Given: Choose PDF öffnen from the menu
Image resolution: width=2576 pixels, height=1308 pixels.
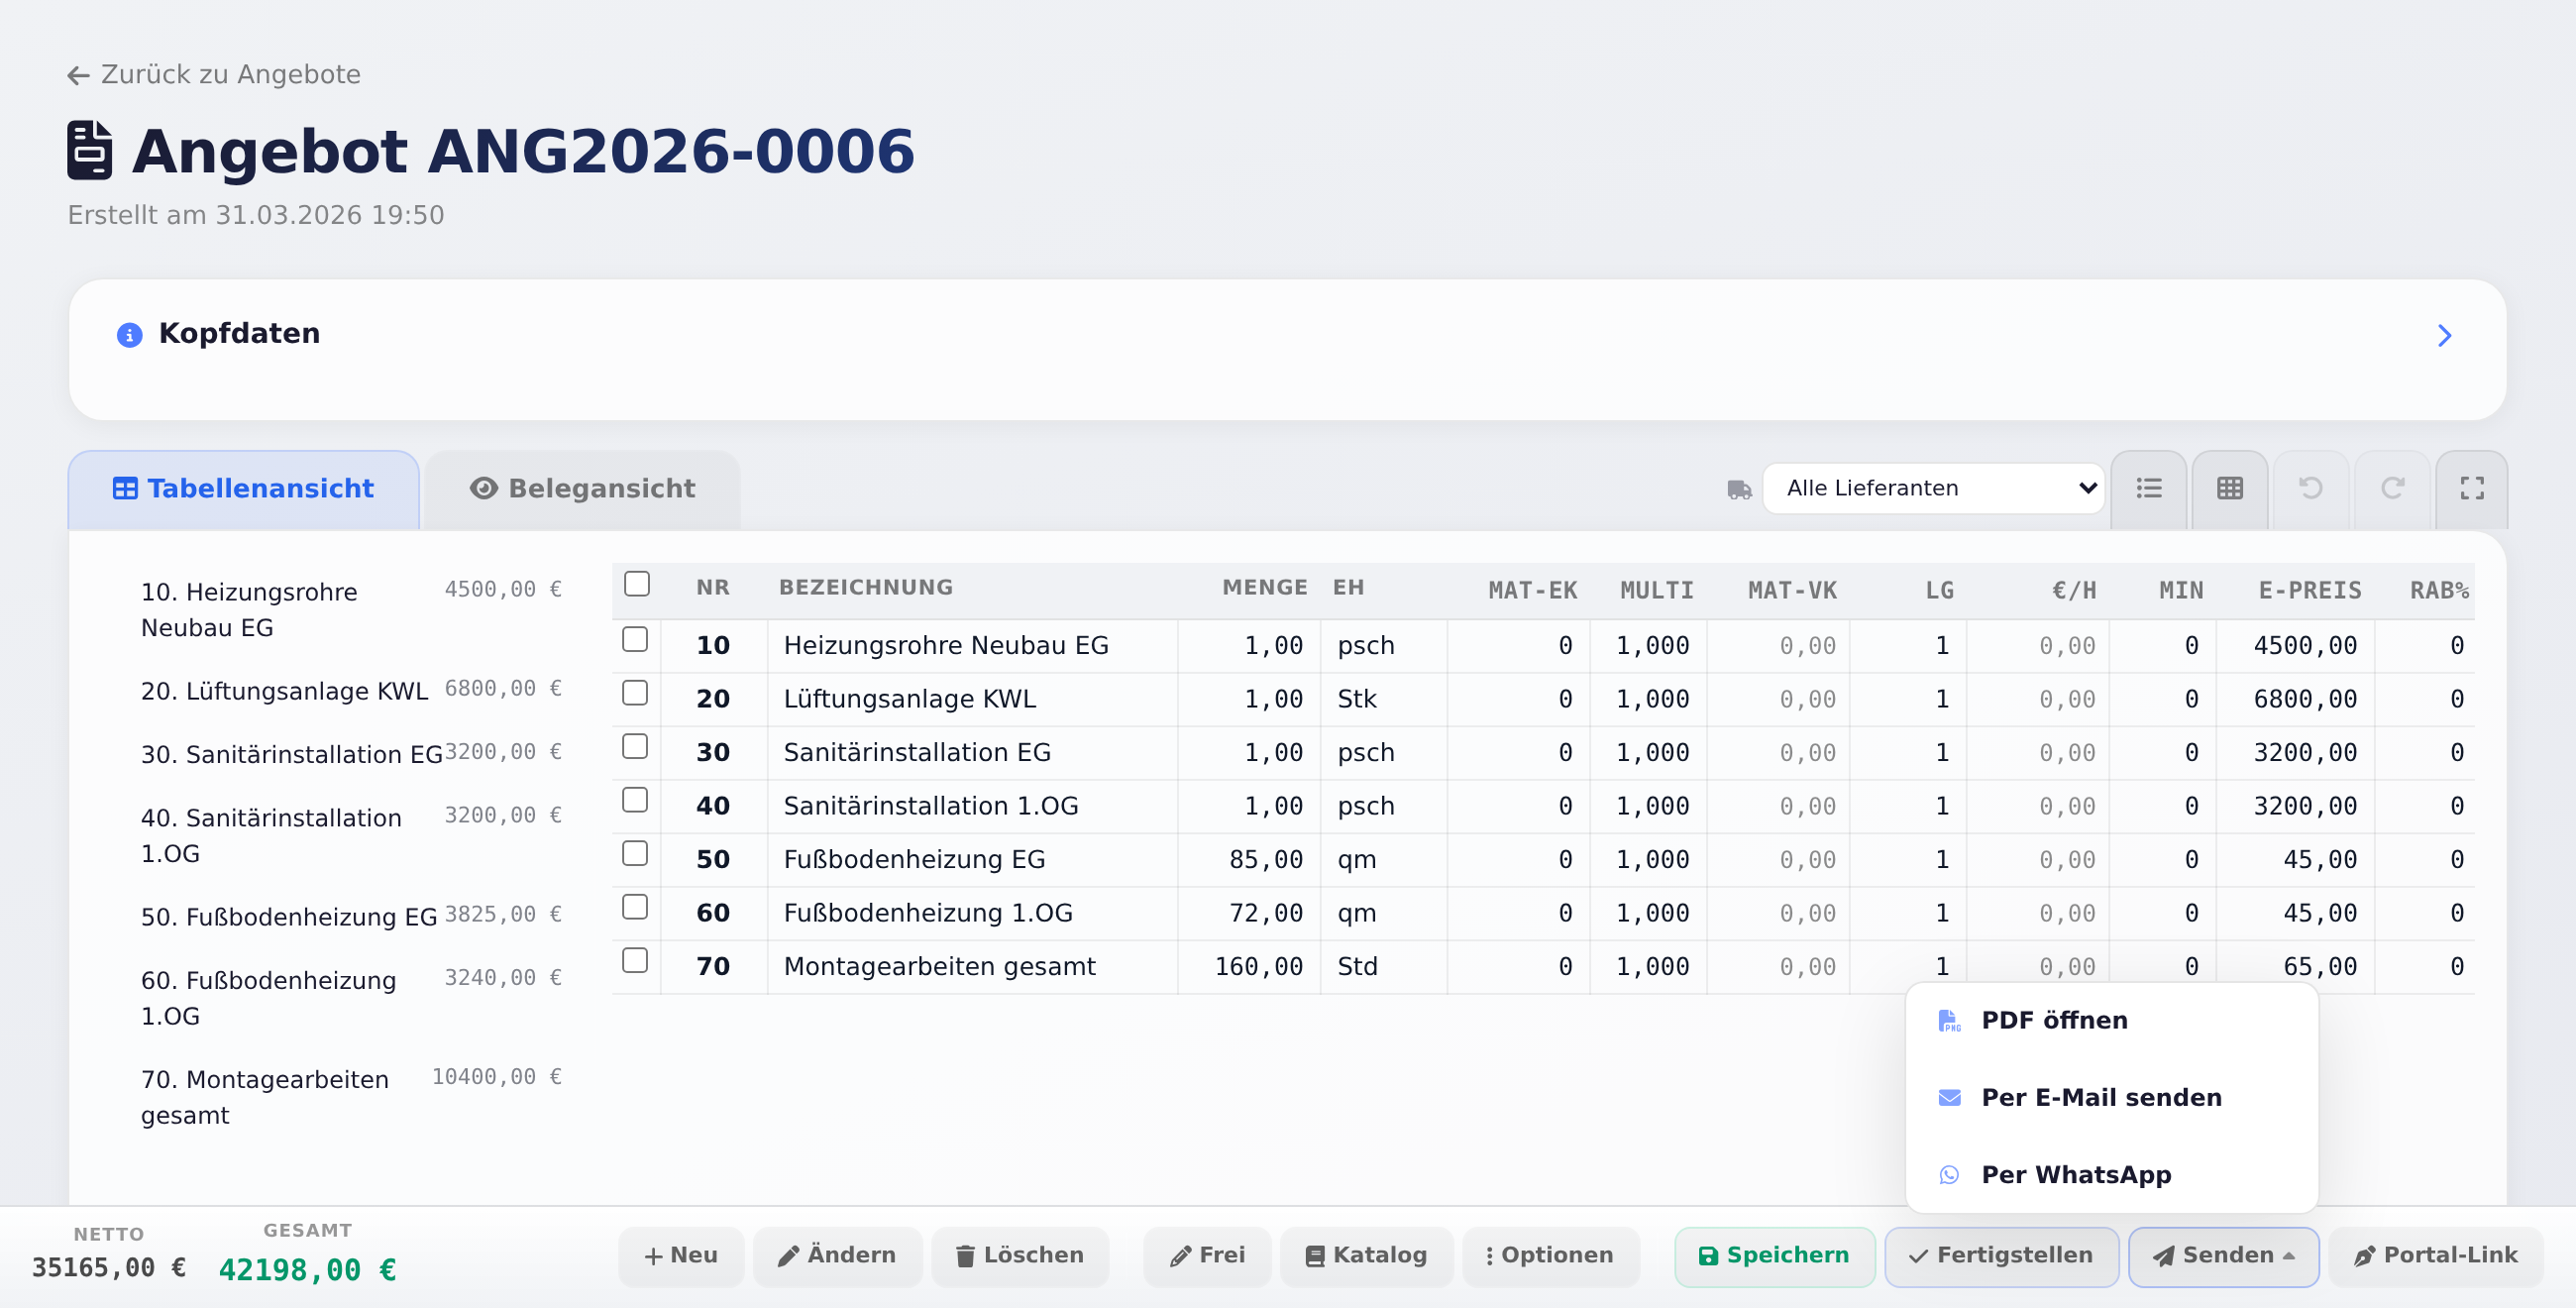Looking at the screenshot, I should pos(2111,1021).
